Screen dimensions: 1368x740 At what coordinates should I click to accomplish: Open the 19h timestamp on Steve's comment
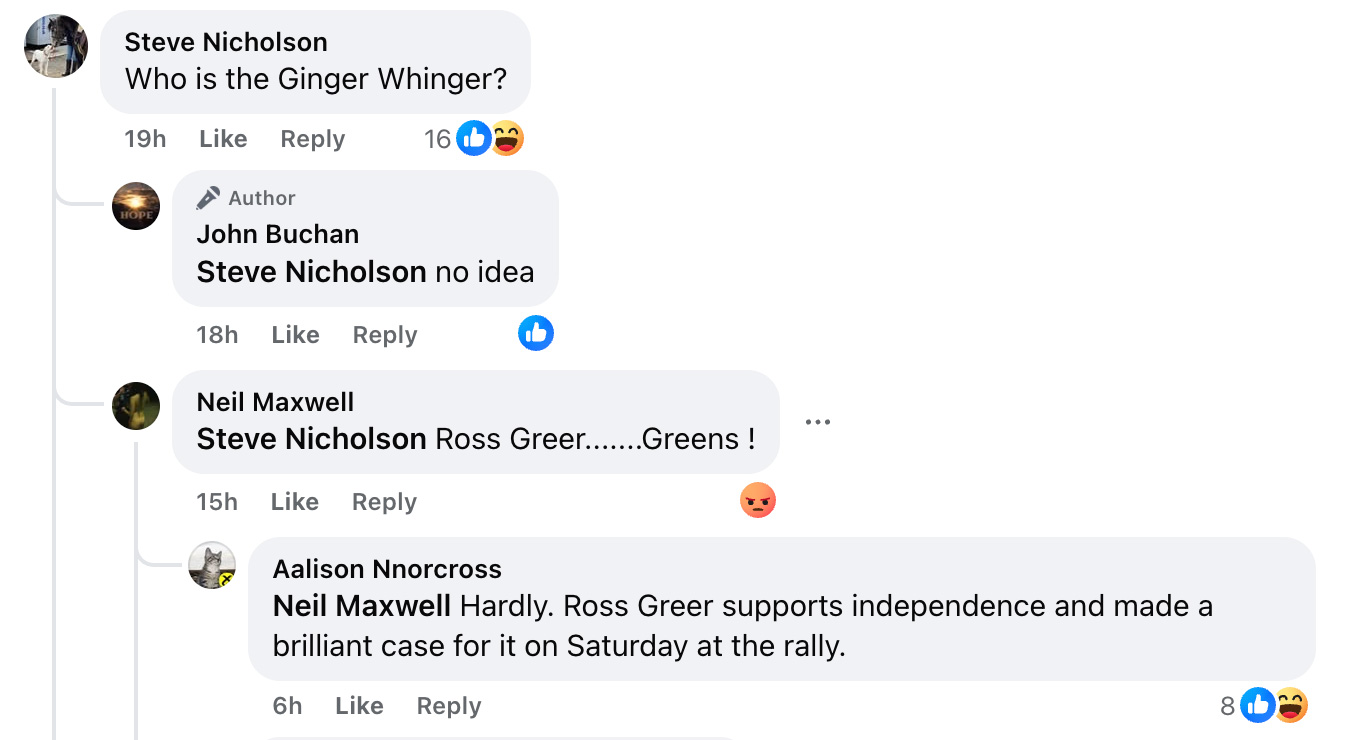[x=145, y=139]
